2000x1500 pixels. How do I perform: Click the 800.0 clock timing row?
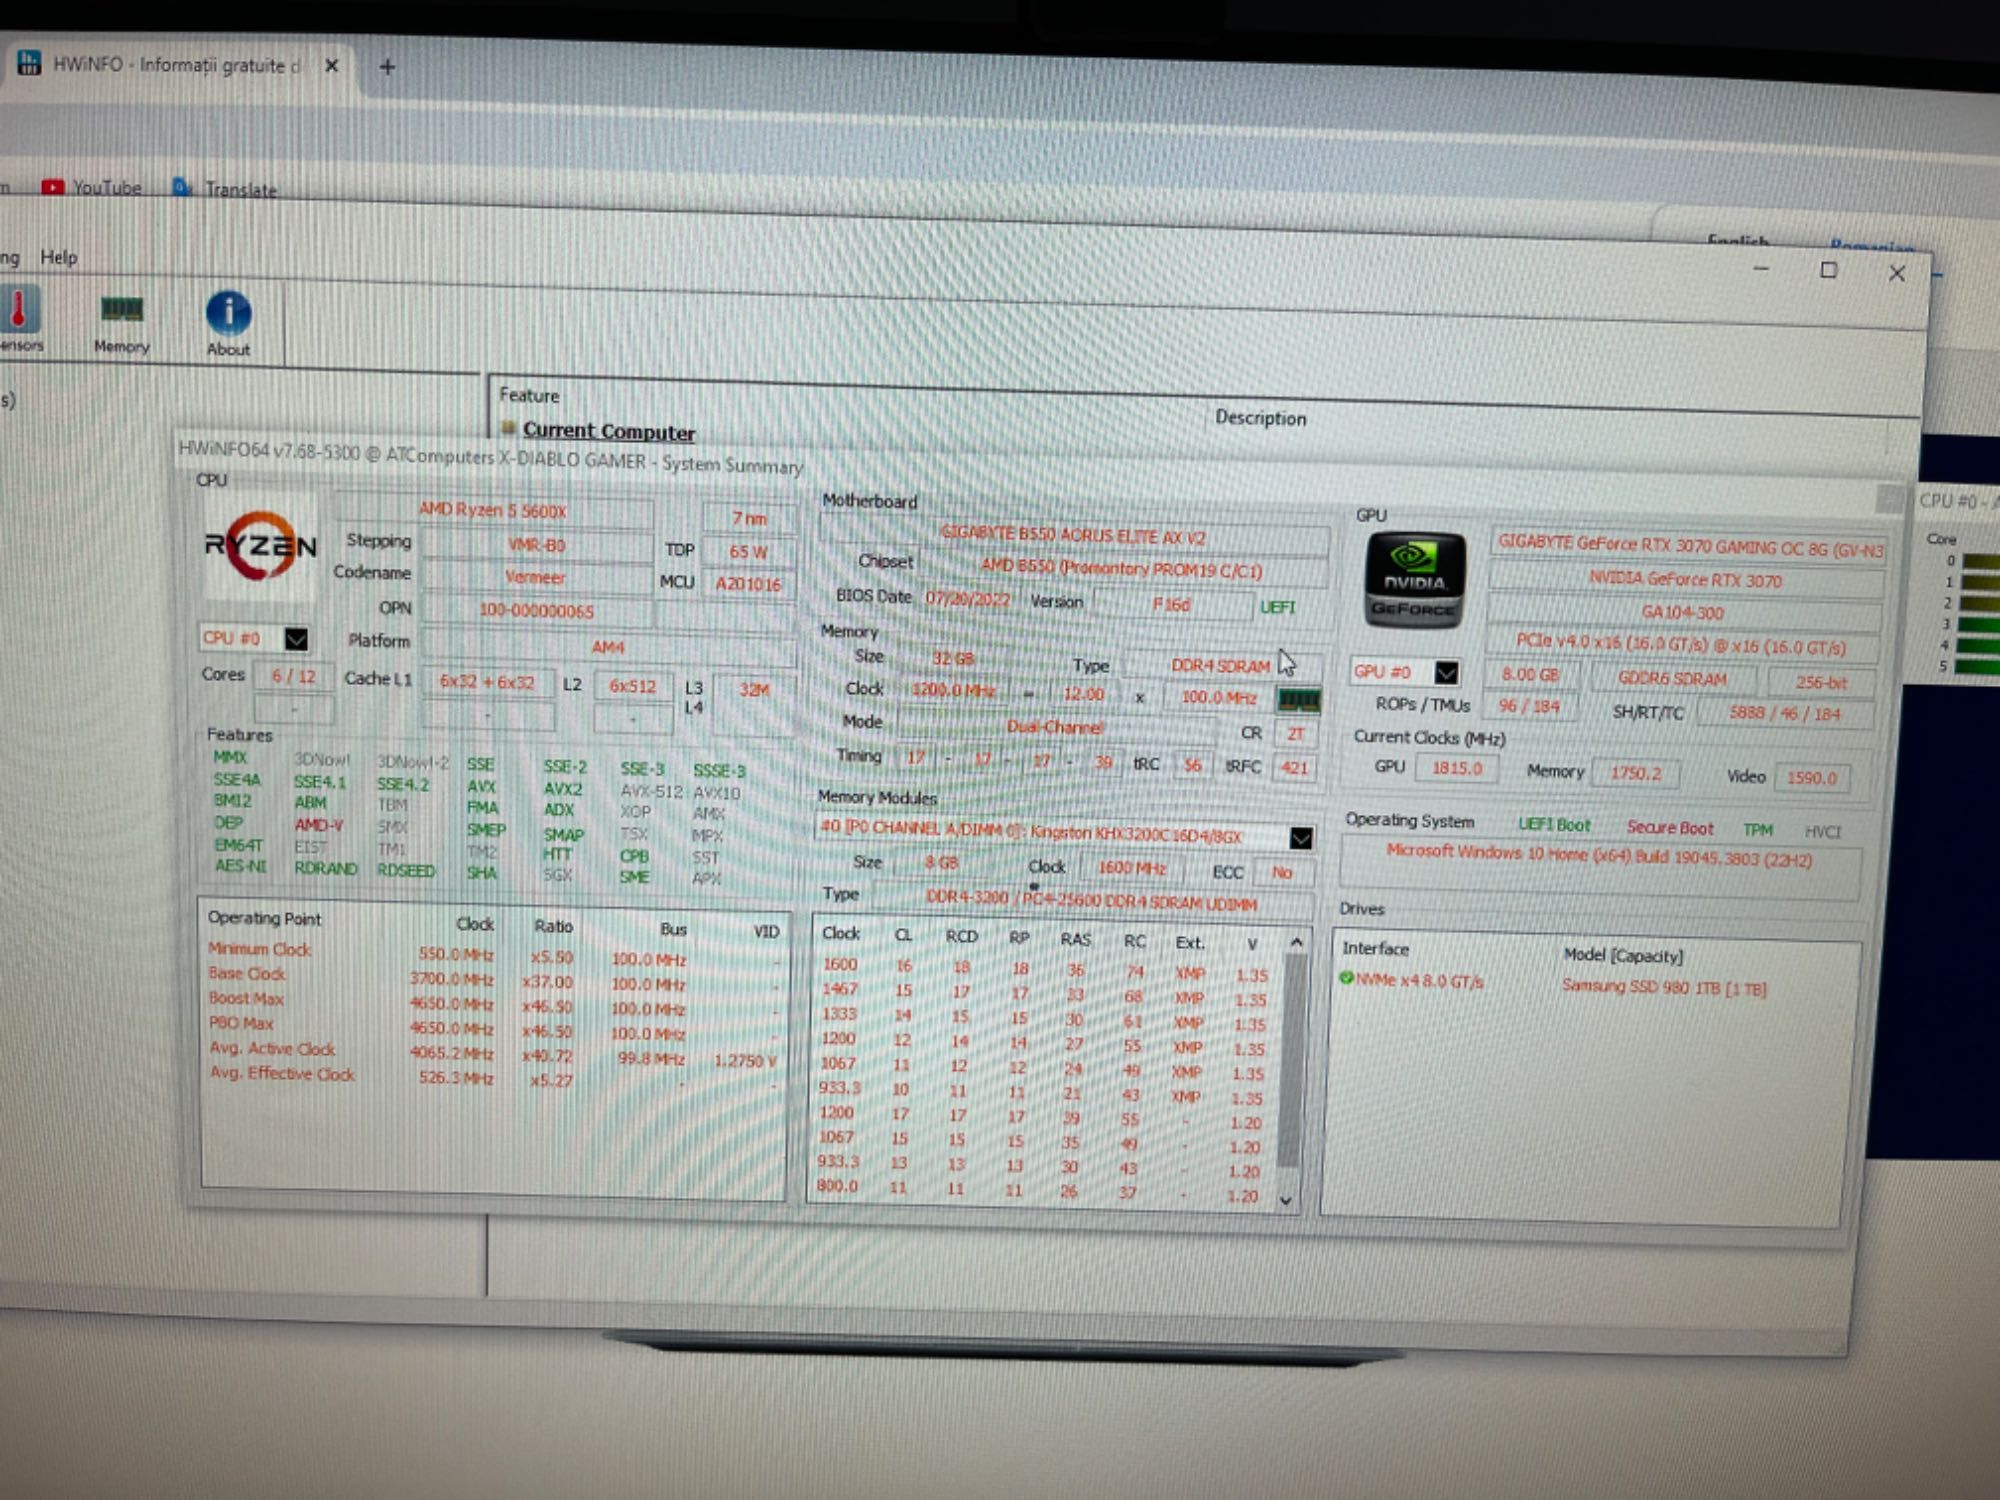(x=1040, y=1190)
